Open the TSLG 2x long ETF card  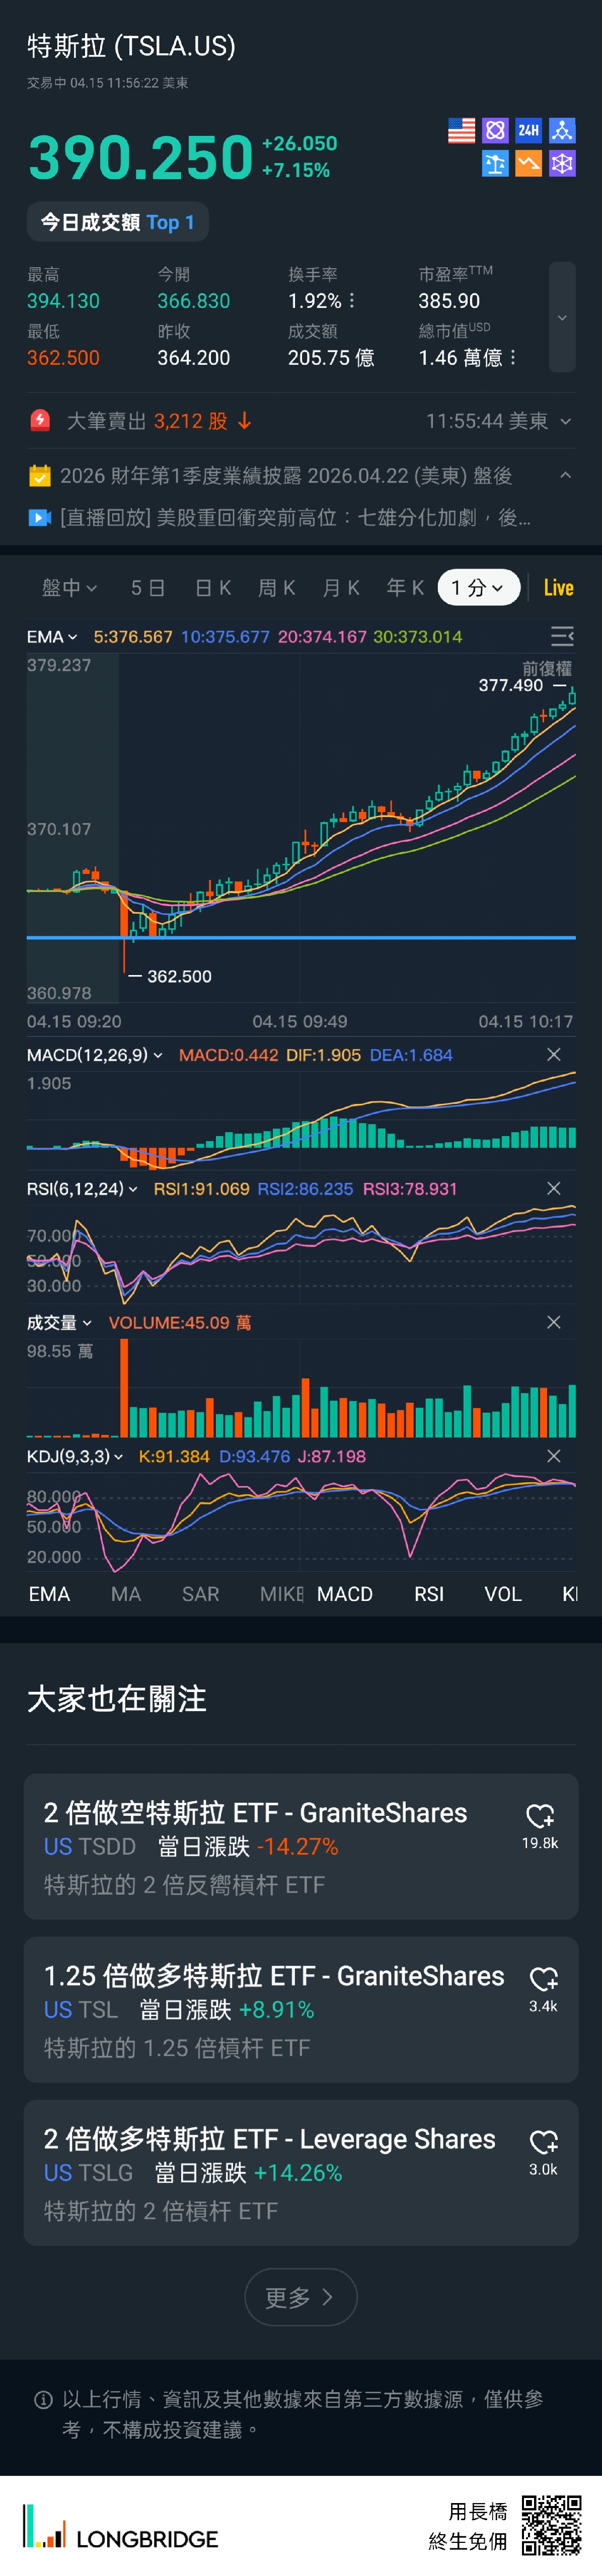coord(270,2172)
